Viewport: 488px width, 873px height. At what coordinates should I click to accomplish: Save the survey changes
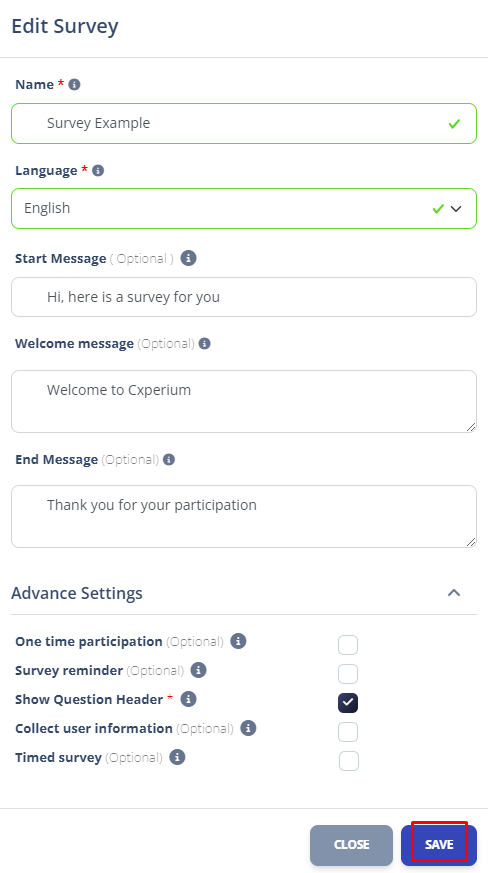439,845
